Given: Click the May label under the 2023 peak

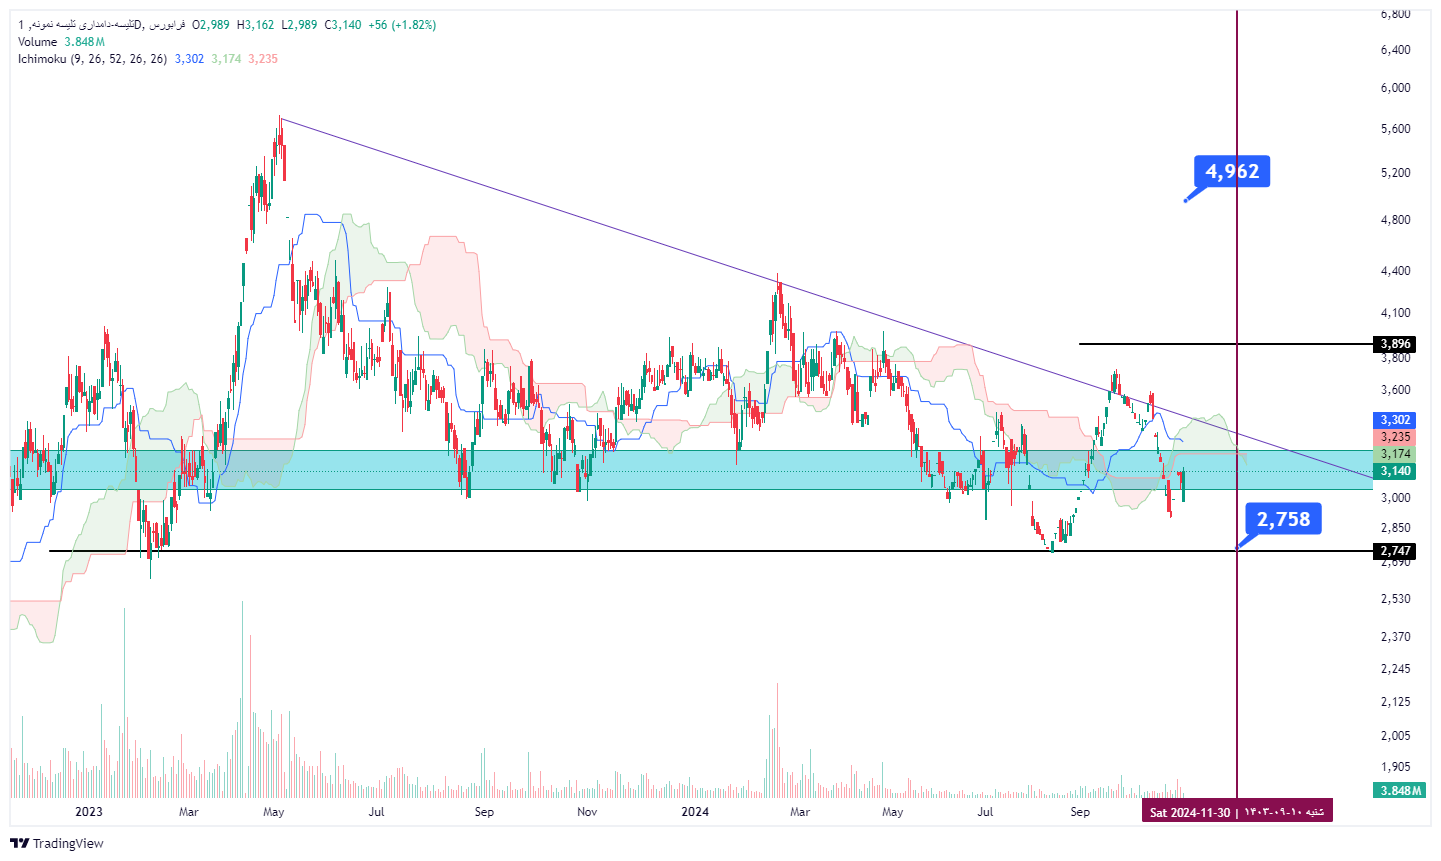Looking at the screenshot, I should 273,812.
